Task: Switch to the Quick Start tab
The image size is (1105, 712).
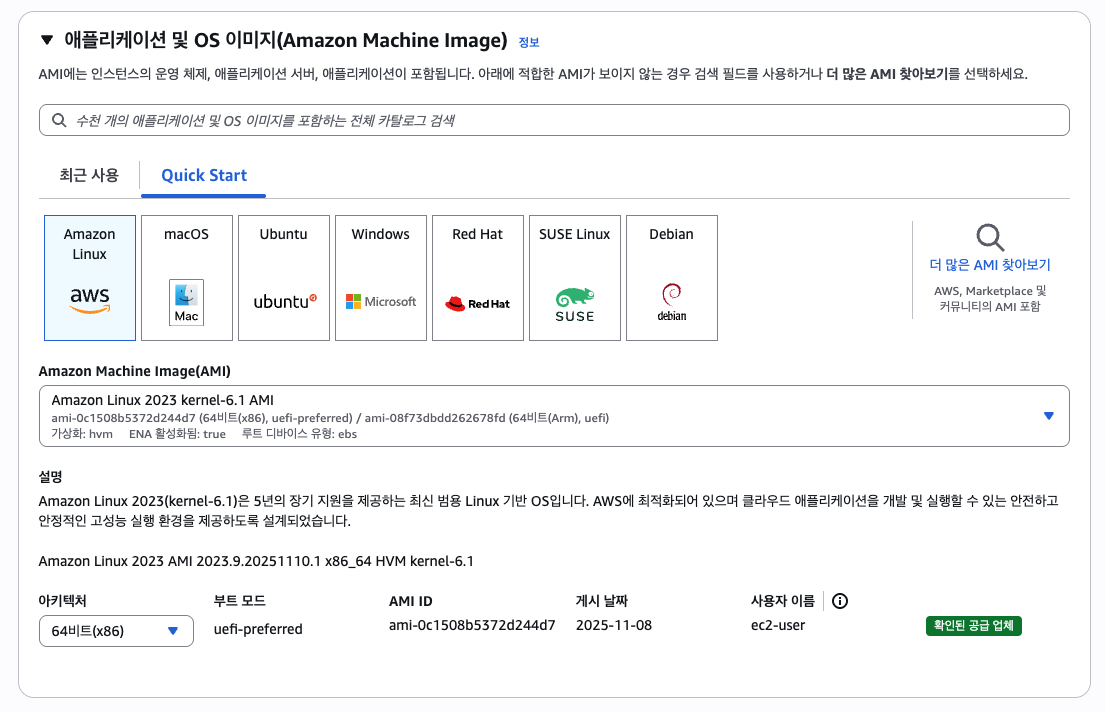Action: coord(204,176)
